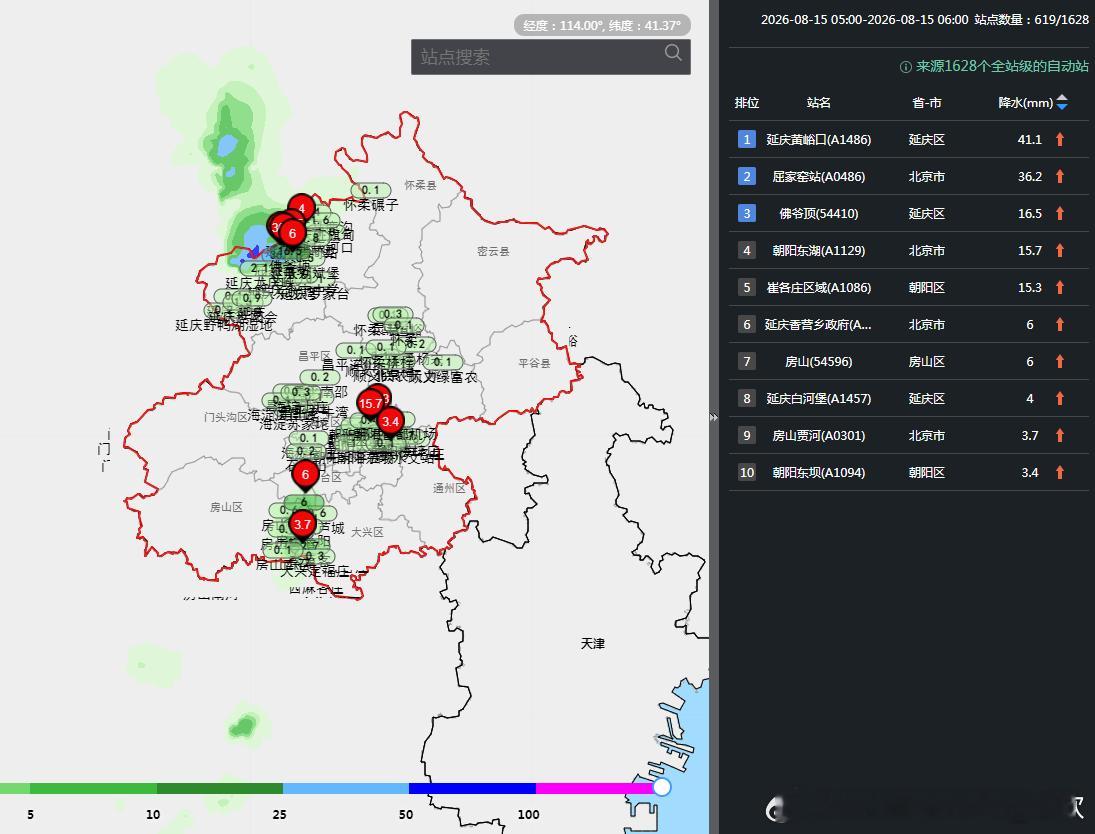Sort by 降水(mm) using the sort arrows

(x=1062, y=103)
